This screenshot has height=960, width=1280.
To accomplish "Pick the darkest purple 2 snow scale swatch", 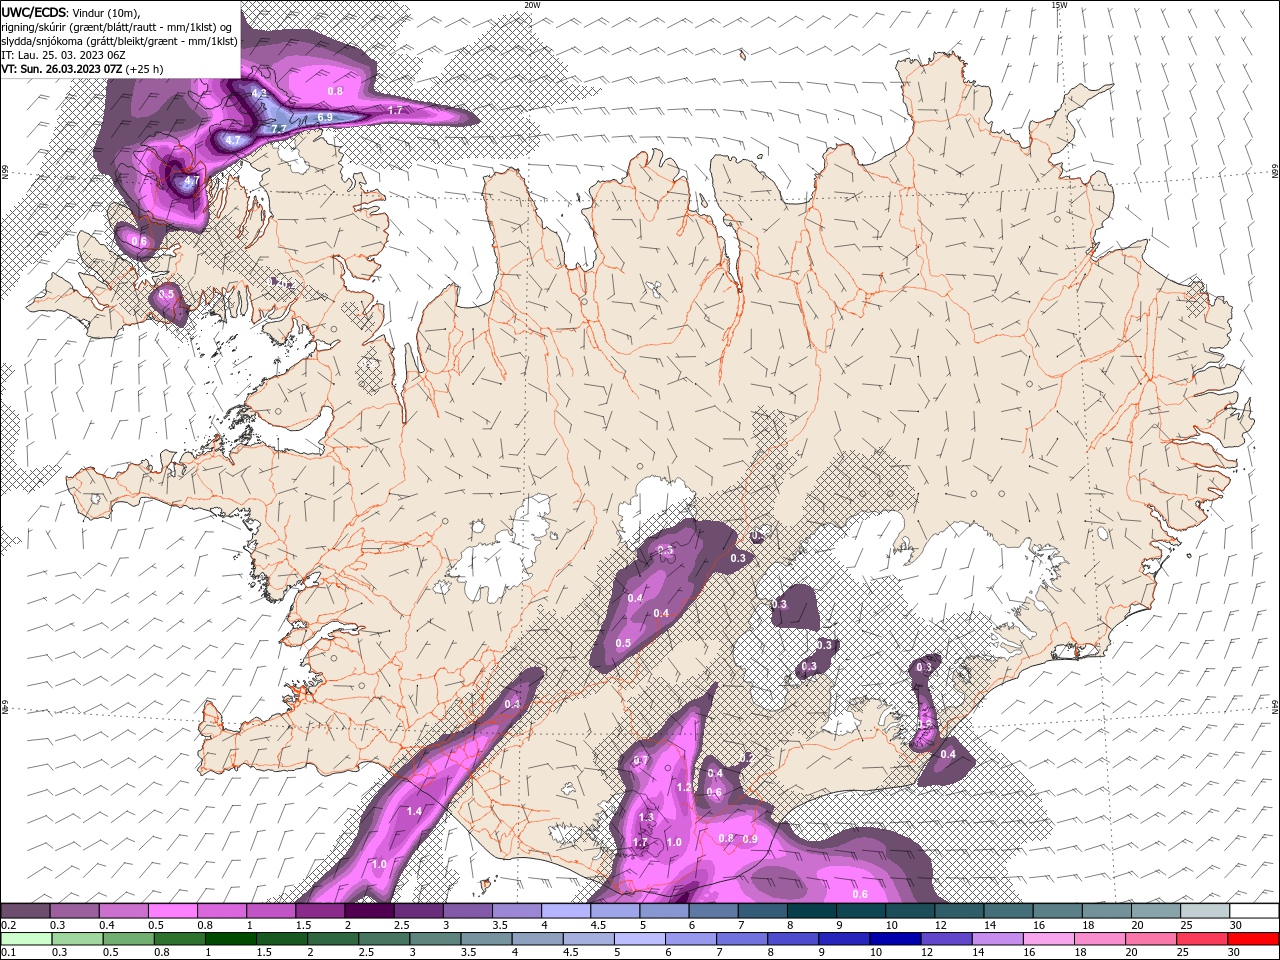I will (369, 911).
